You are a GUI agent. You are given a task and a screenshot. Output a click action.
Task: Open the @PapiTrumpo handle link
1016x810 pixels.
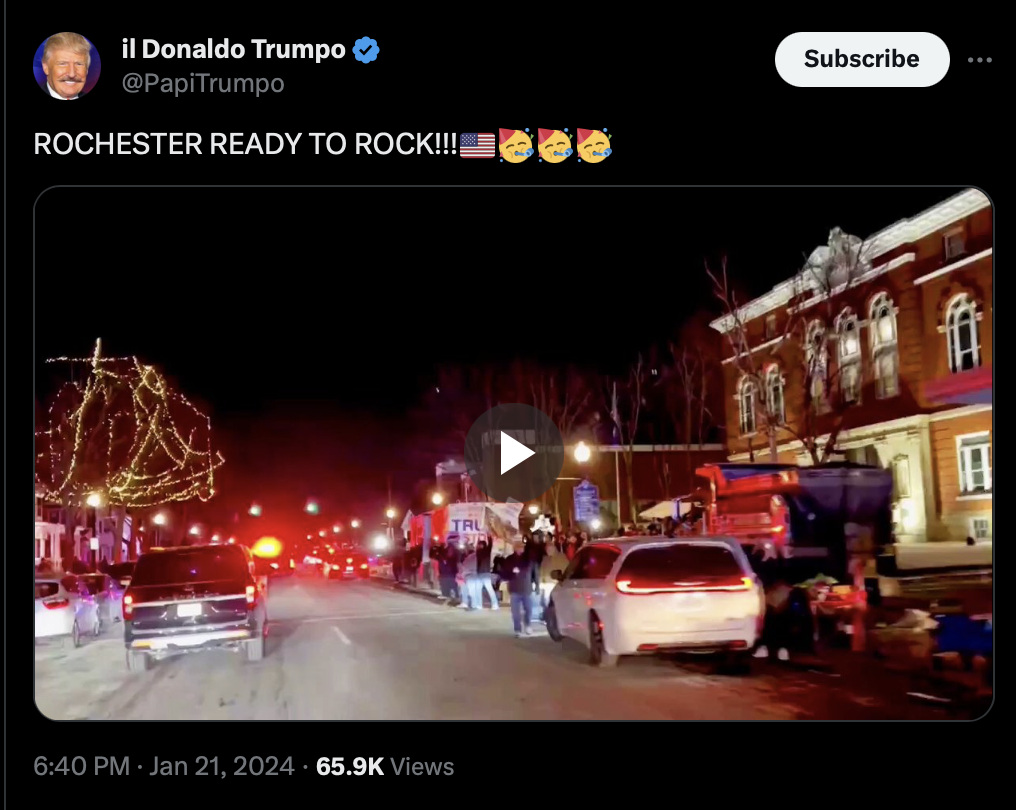(203, 83)
